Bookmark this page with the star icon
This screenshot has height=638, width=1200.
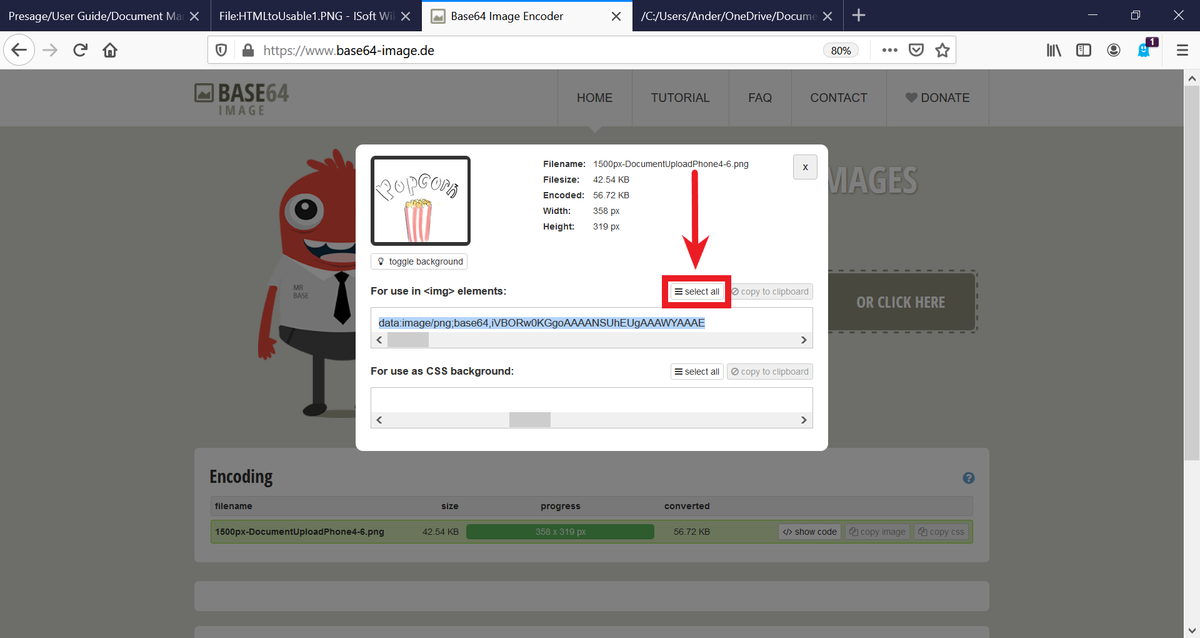[x=942, y=50]
